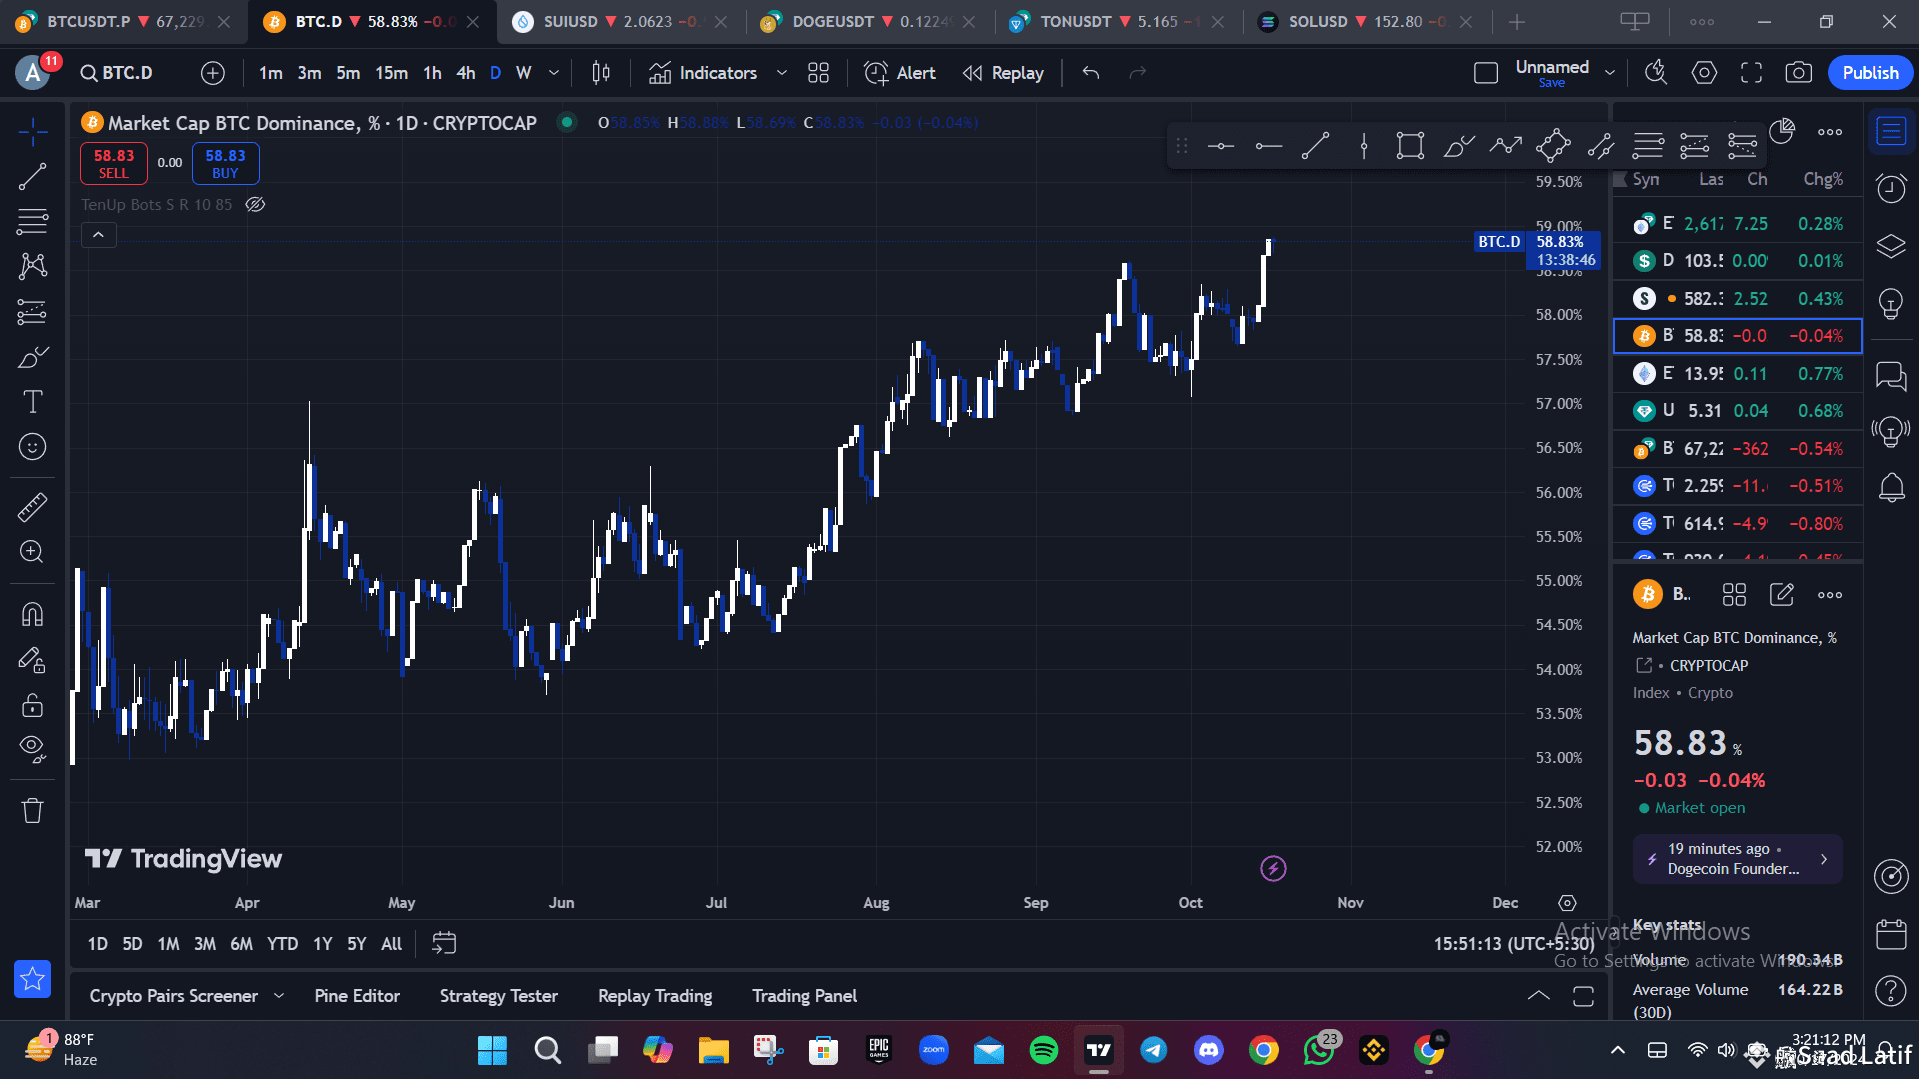
Task: Expand the Unnamed layout dropdown
Action: (1610, 73)
